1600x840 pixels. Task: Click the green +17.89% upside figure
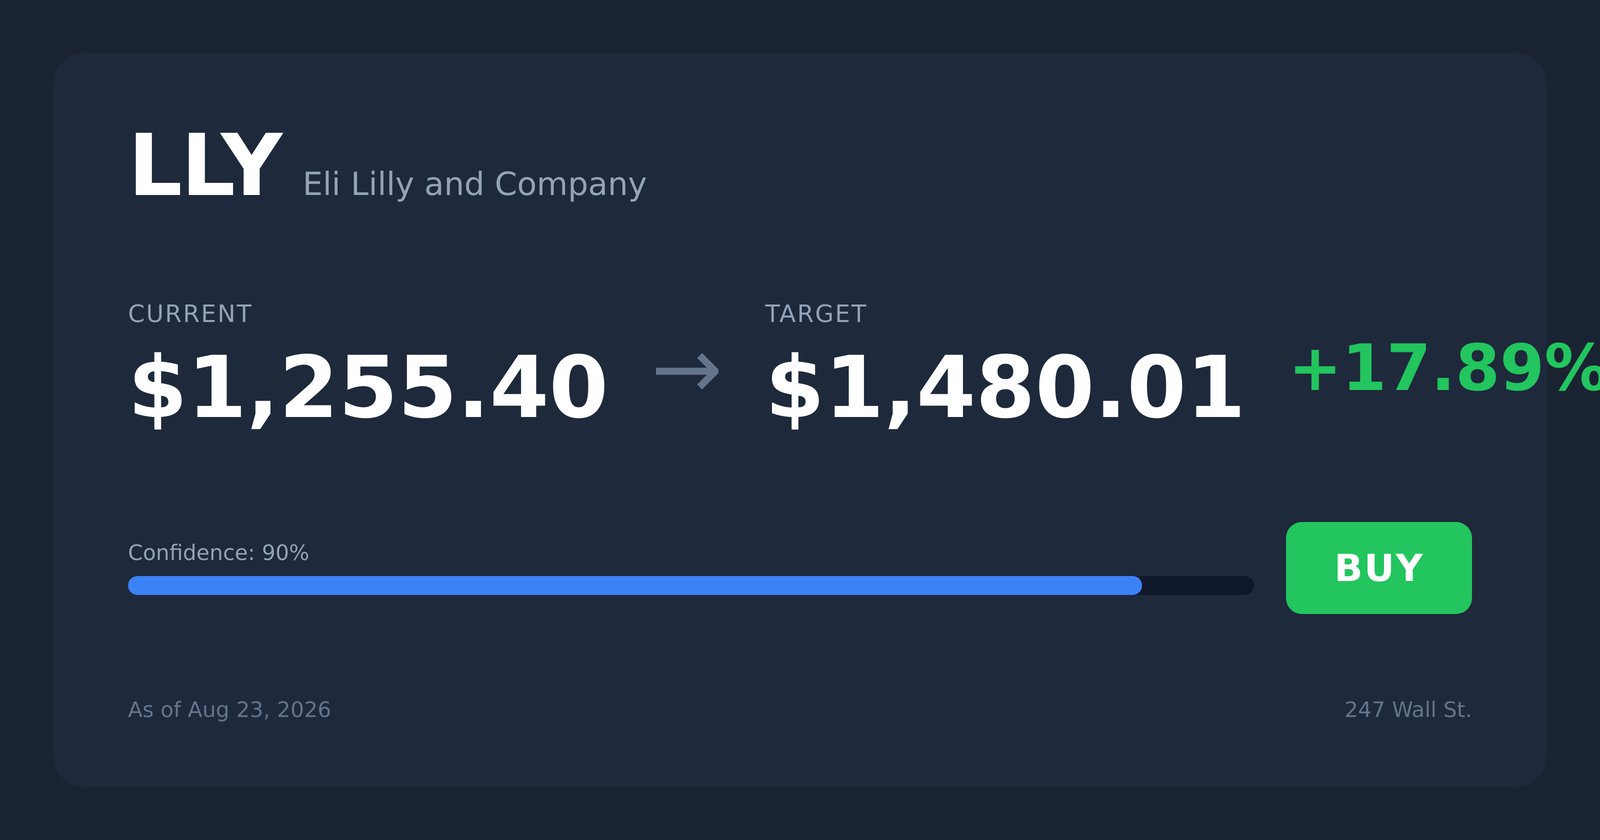[1446, 368]
